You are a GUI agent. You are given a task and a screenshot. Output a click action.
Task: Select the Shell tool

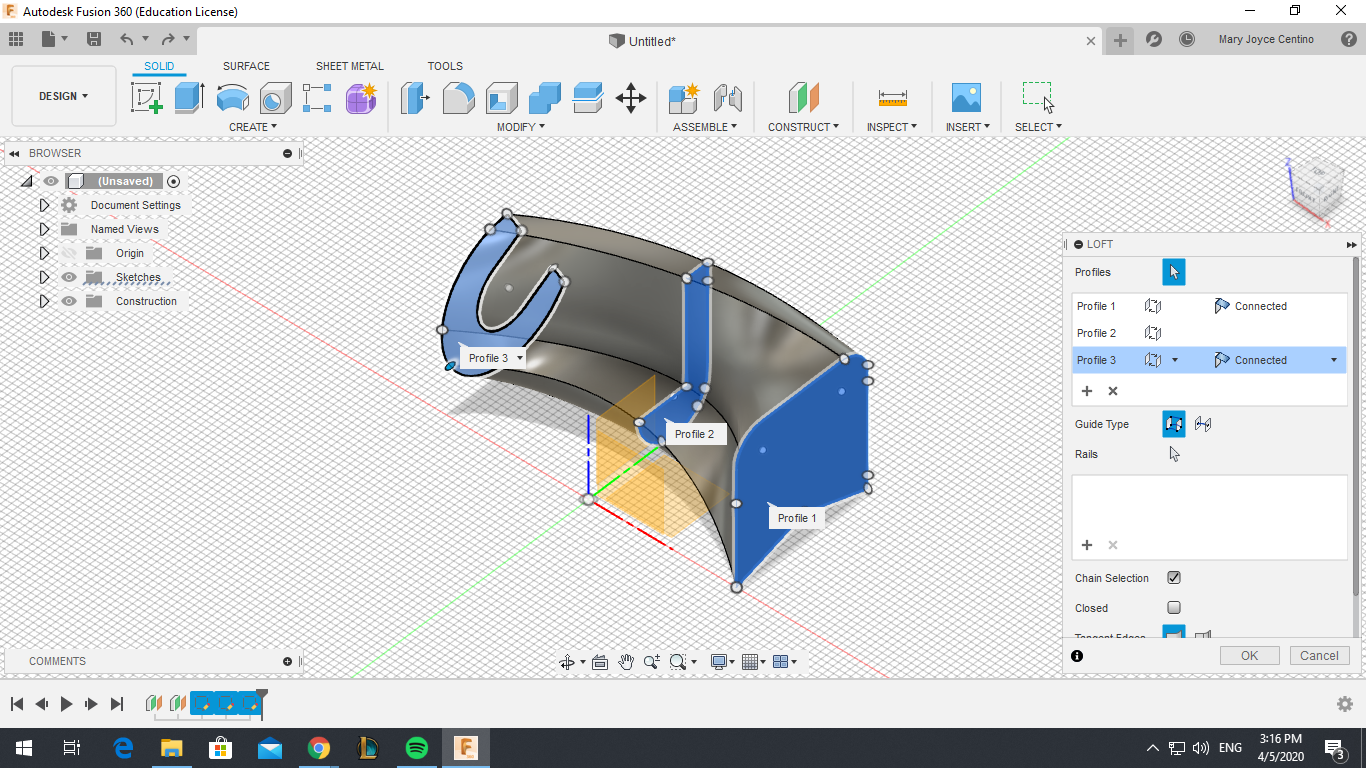point(501,98)
